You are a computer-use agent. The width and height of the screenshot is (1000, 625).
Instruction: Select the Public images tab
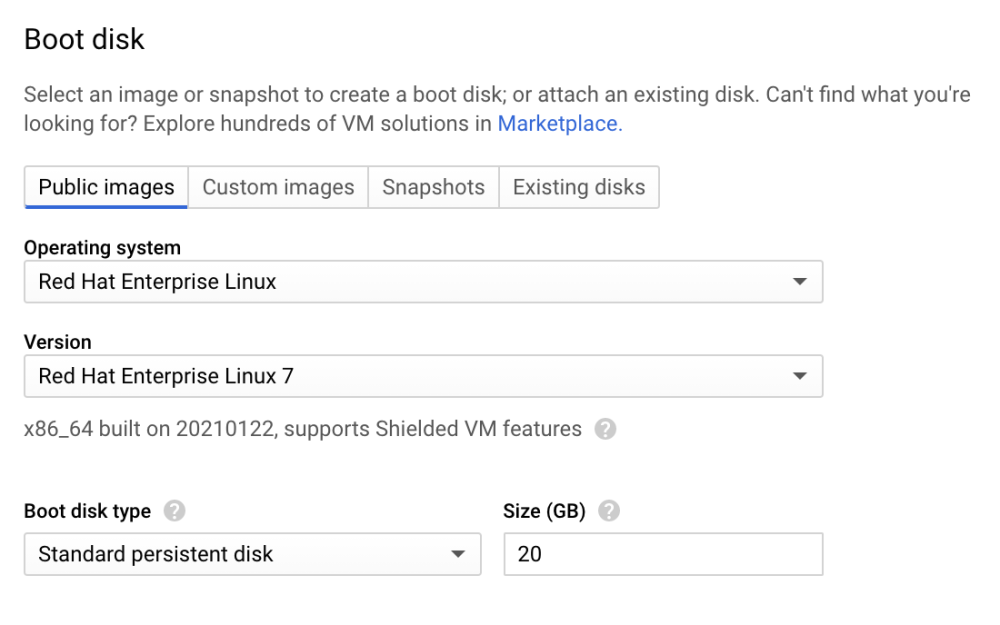106,187
